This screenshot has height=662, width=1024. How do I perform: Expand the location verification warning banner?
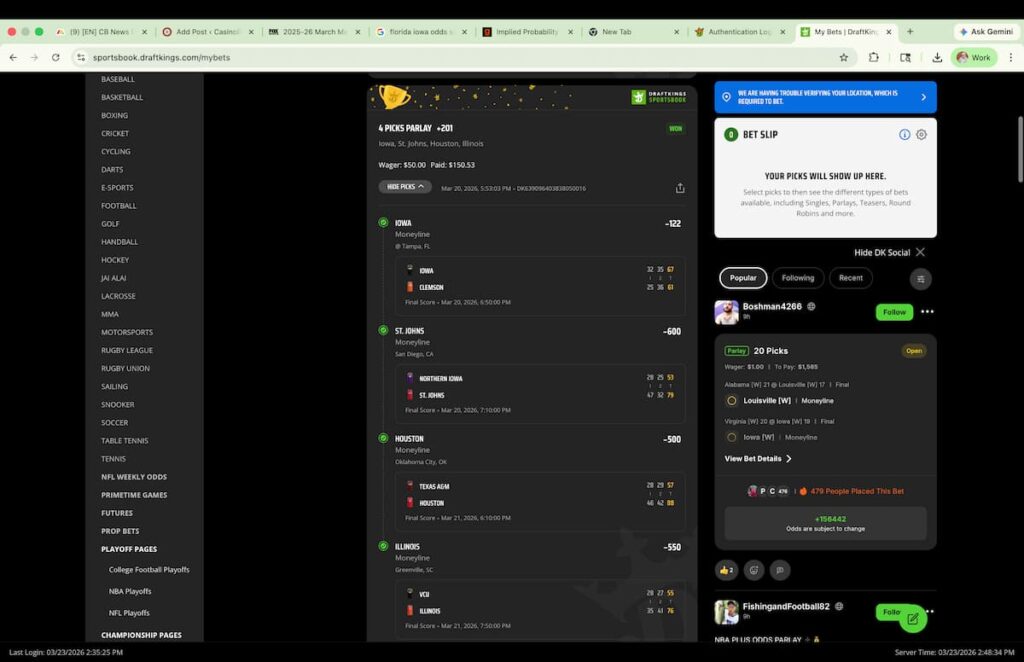(x=923, y=97)
